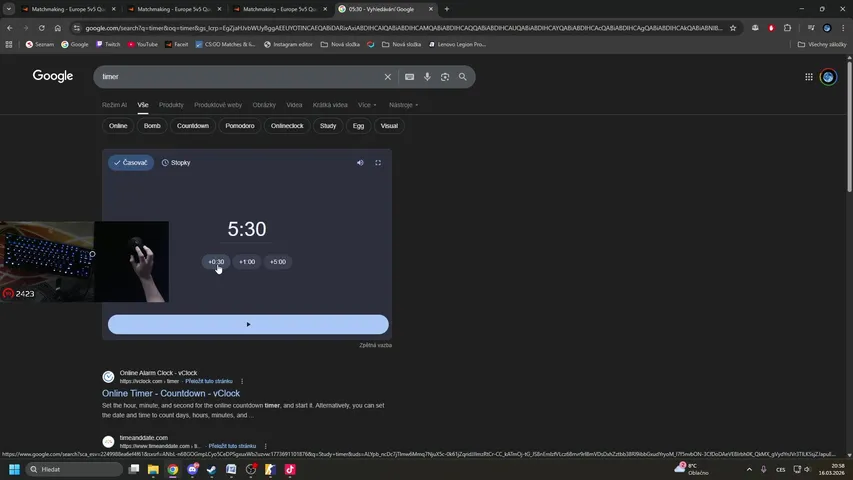Click the browser address bar URL
The image size is (853, 480).
pos(404,28)
